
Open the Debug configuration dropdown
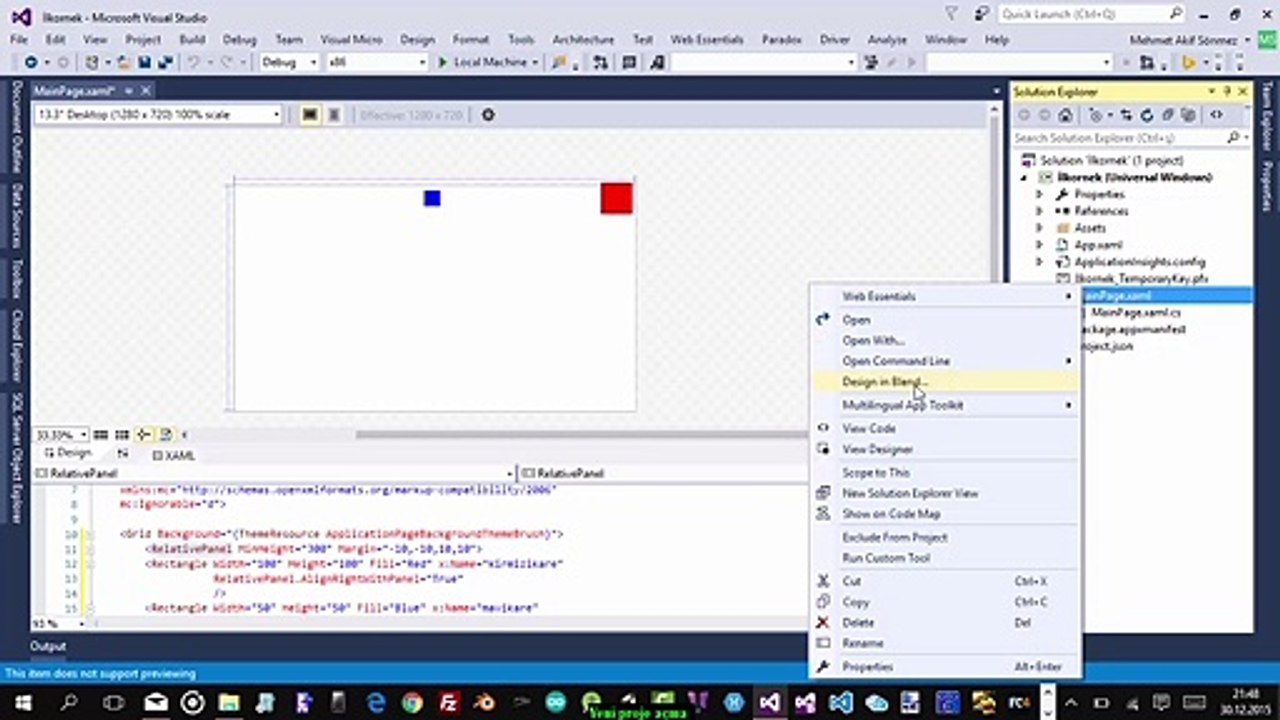coord(289,62)
